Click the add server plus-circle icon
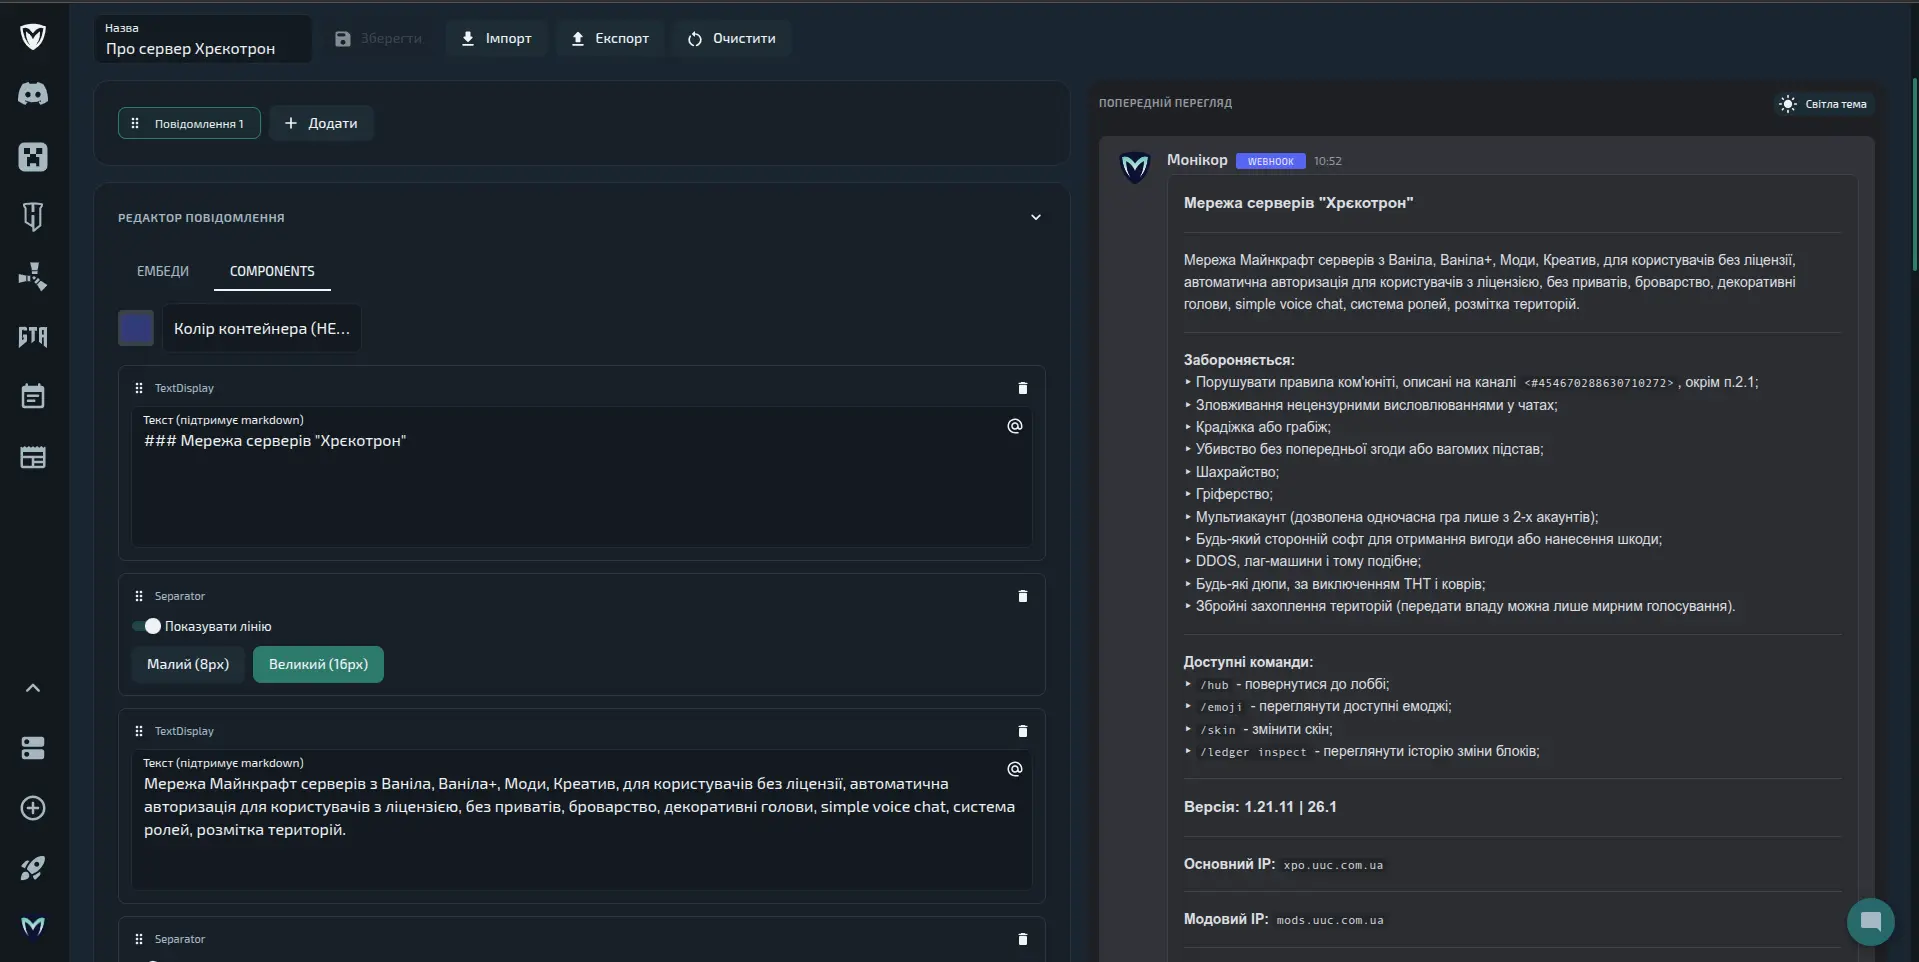The width and height of the screenshot is (1919, 962). point(33,808)
